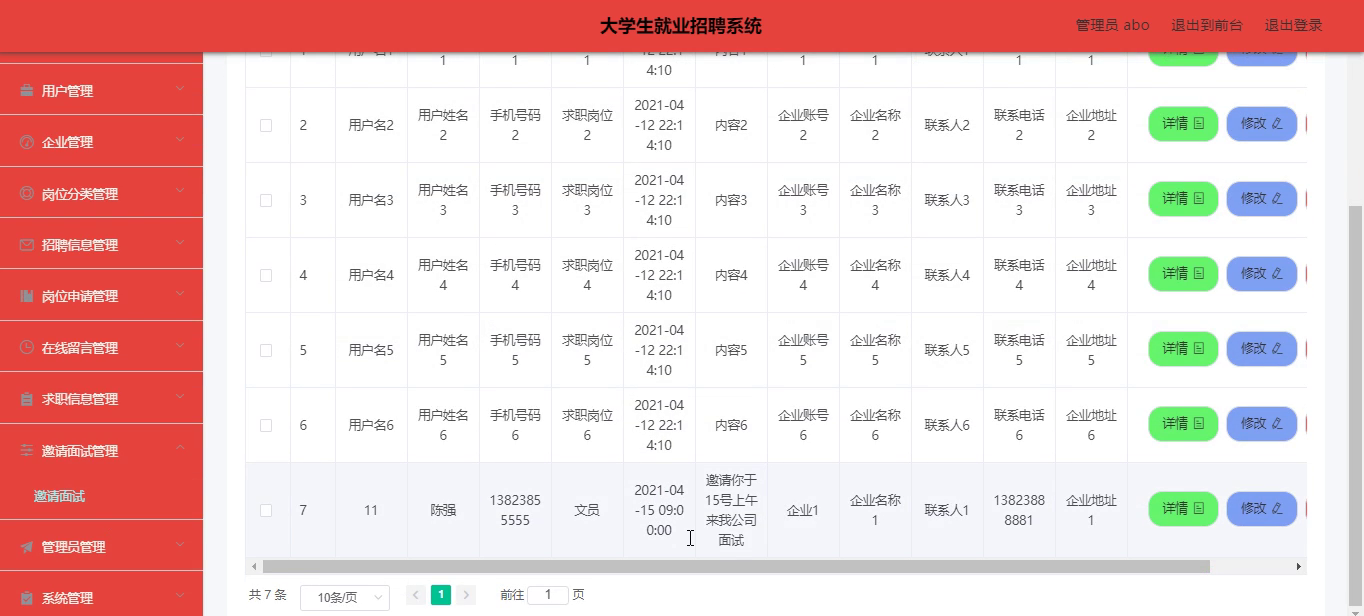This screenshot has height=616, width=1364.
Task: Select the checkbox for row 2
Action: click(266, 125)
